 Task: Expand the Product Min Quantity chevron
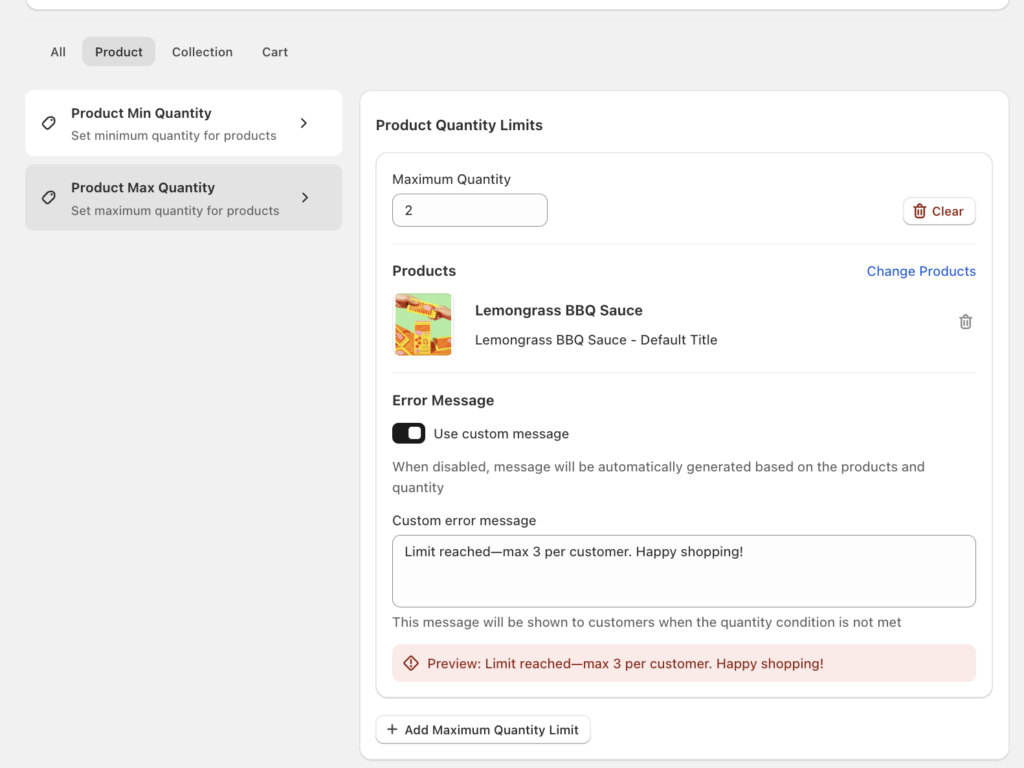(304, 123)
